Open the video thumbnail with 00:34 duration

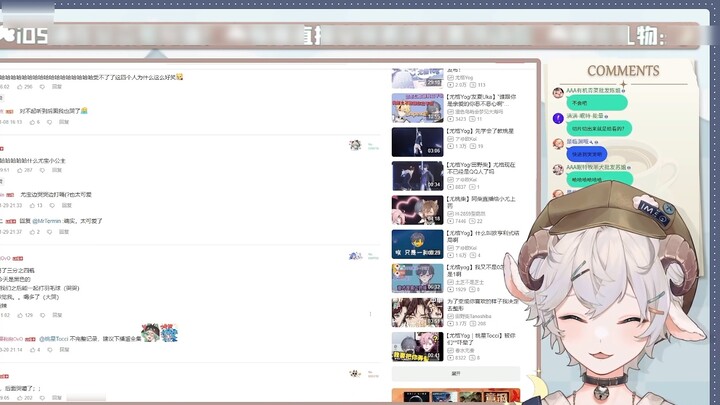(x=416, y=176)
